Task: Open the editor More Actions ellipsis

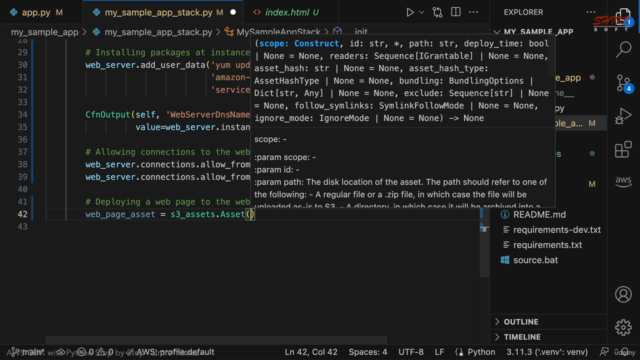Action: (x=473, y=12)
